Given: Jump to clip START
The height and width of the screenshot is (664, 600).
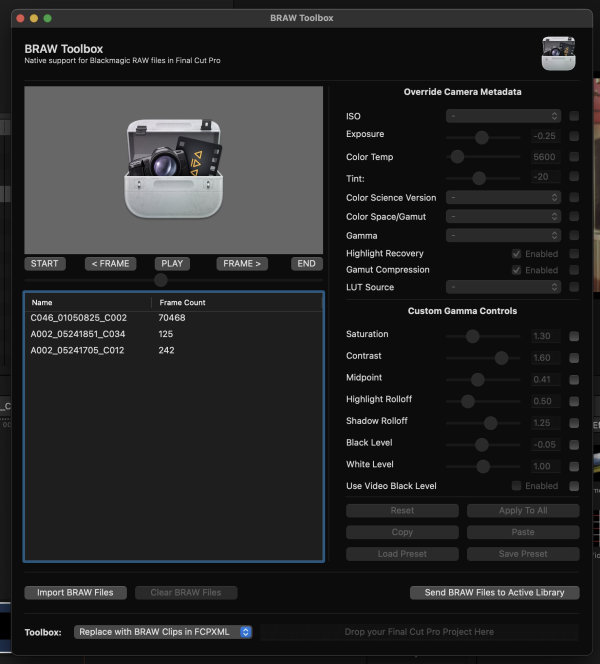Looking at the screenshot, I should point(44,263).
